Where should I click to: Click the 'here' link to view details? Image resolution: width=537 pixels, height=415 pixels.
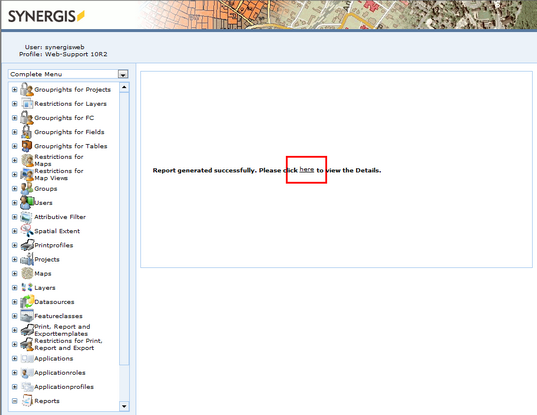coord(307,169)
